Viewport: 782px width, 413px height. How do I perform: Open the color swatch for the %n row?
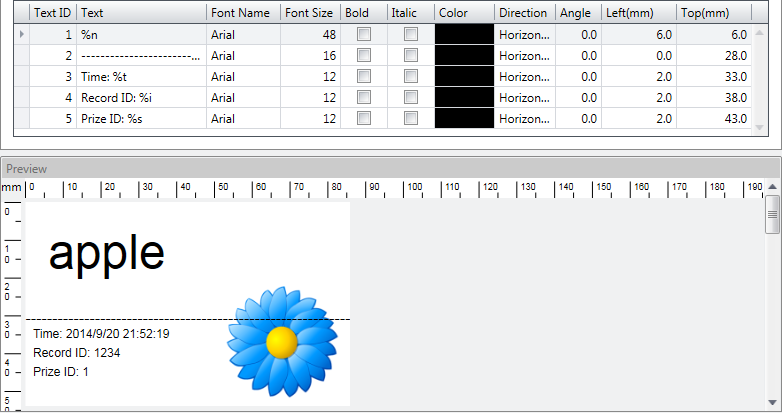(464, 34)
